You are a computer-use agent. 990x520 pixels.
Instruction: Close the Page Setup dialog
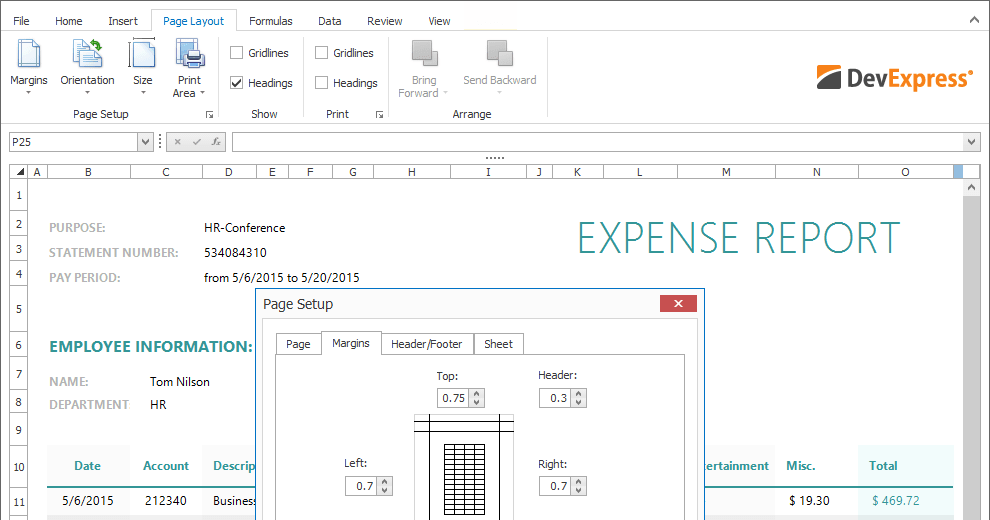[678, 304]
